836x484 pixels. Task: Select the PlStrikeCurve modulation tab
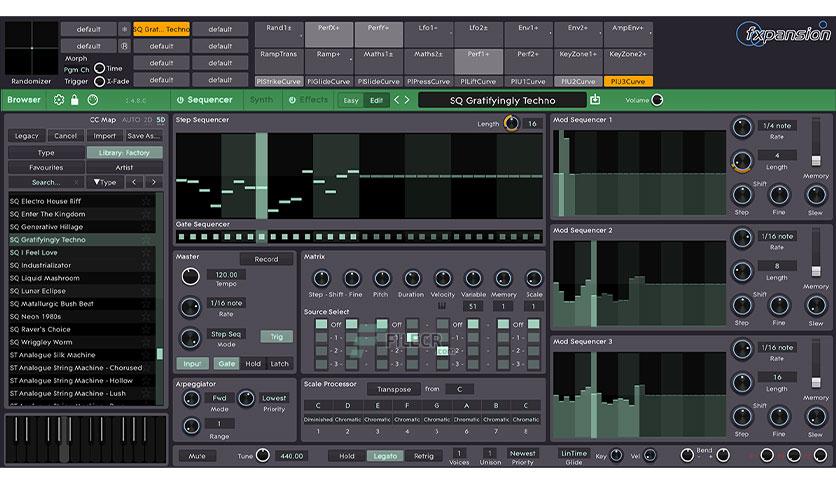click(279, 82)
